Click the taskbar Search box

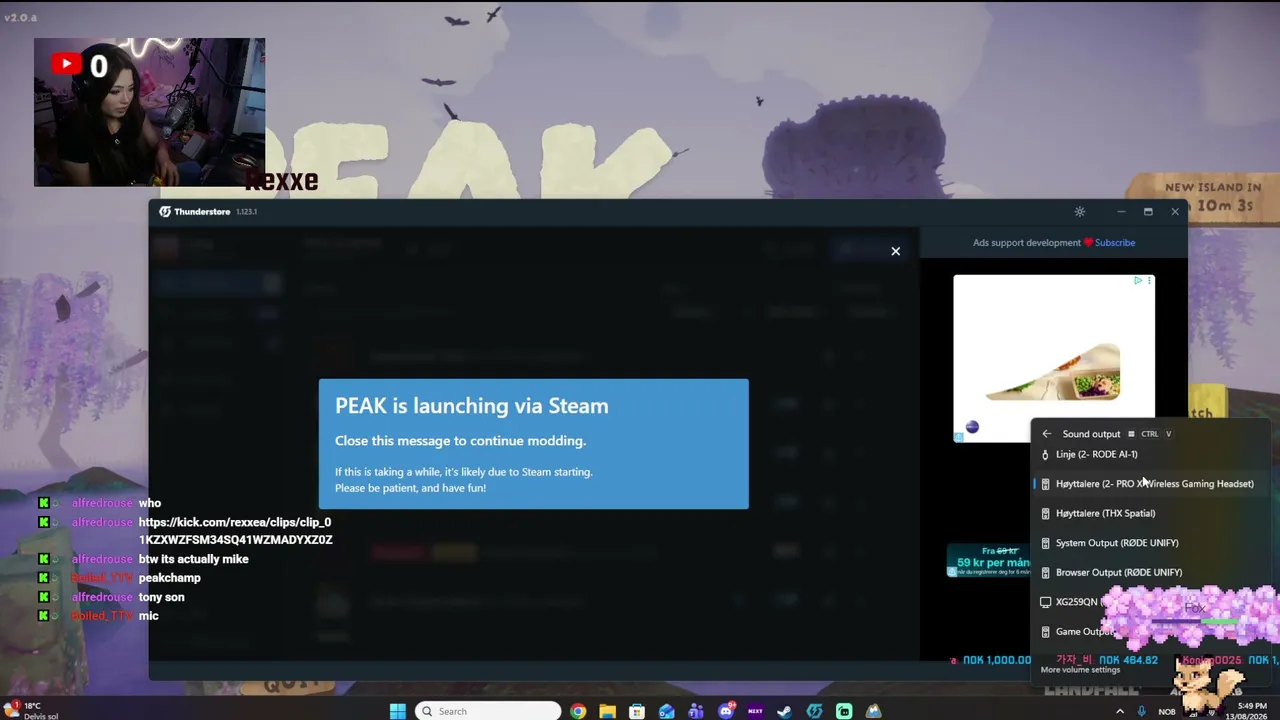click(488, 711)
